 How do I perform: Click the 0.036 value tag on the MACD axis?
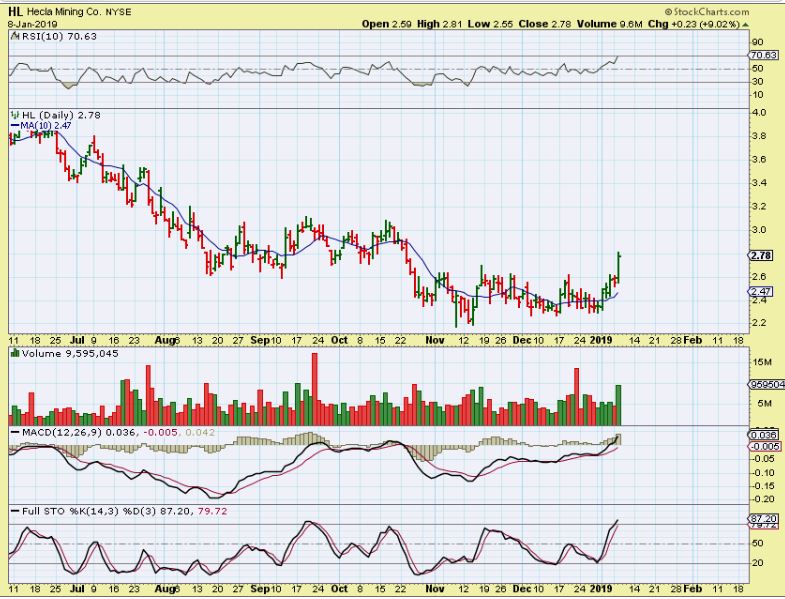click(x=764, y=435)
